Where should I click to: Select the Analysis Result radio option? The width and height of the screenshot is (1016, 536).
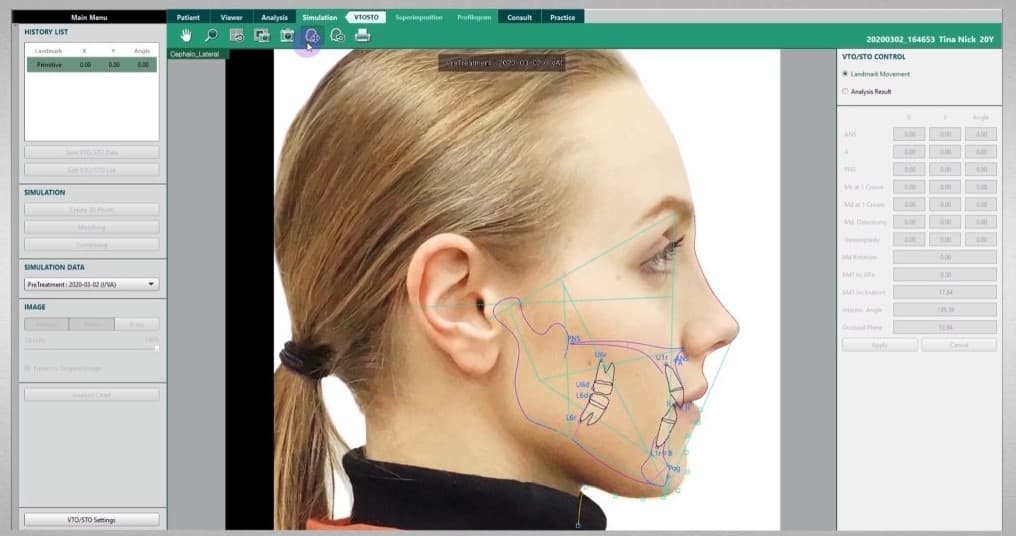click(x=845, y=91)
